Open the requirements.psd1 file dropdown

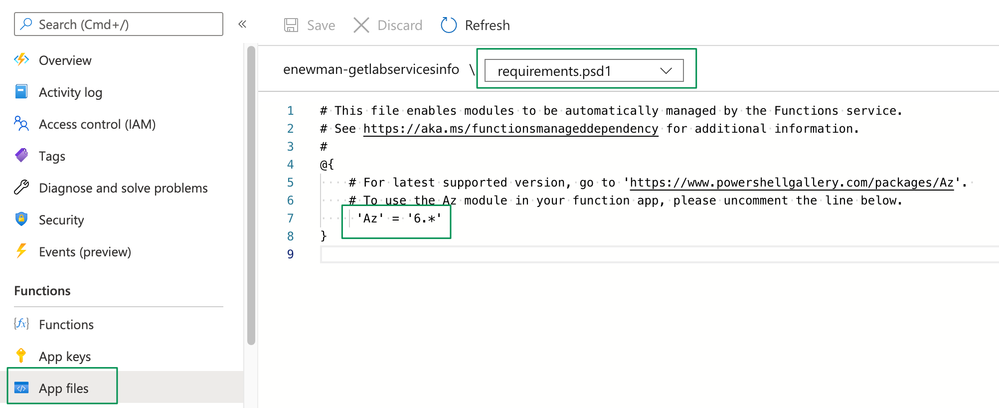pos(584,71)
